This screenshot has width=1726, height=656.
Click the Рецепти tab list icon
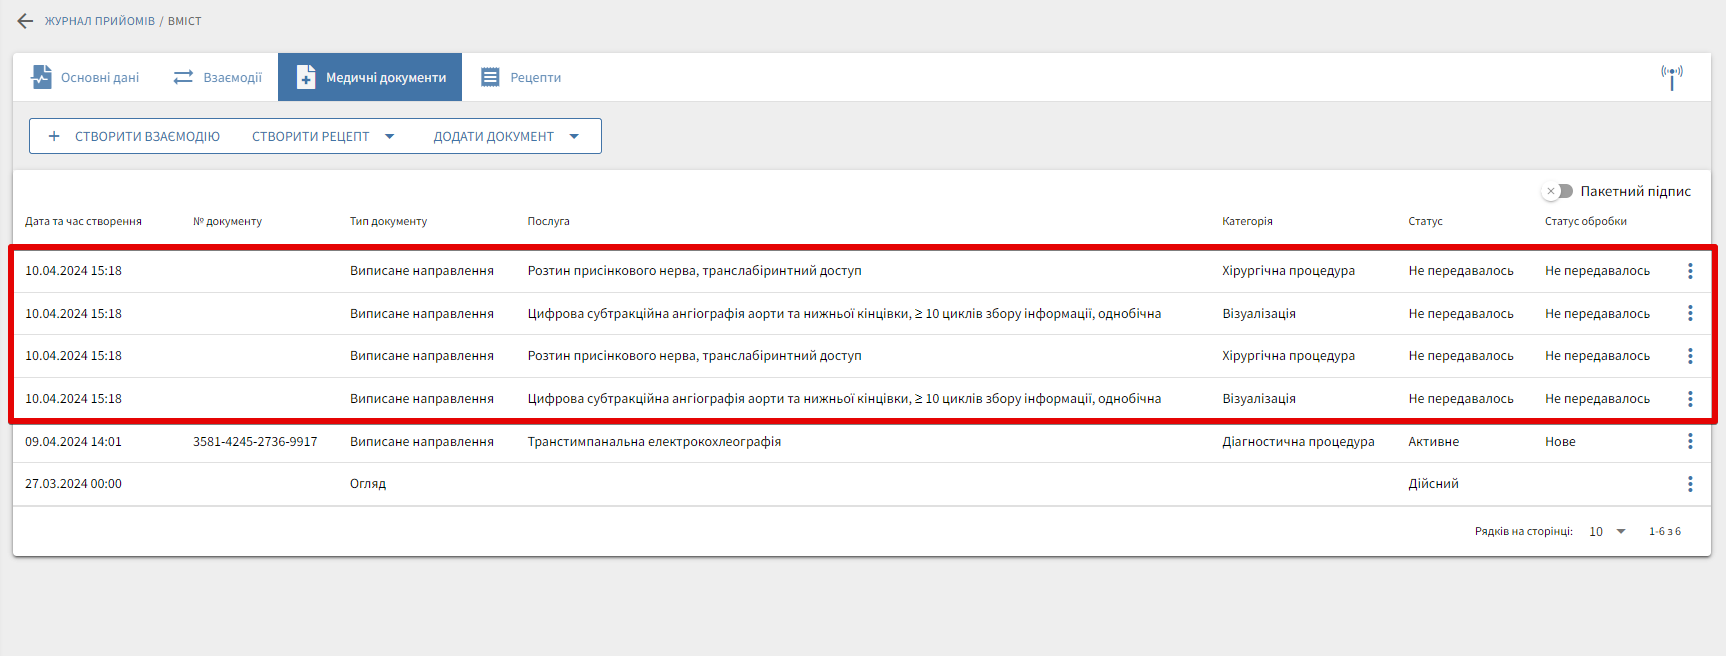point(490,77)
